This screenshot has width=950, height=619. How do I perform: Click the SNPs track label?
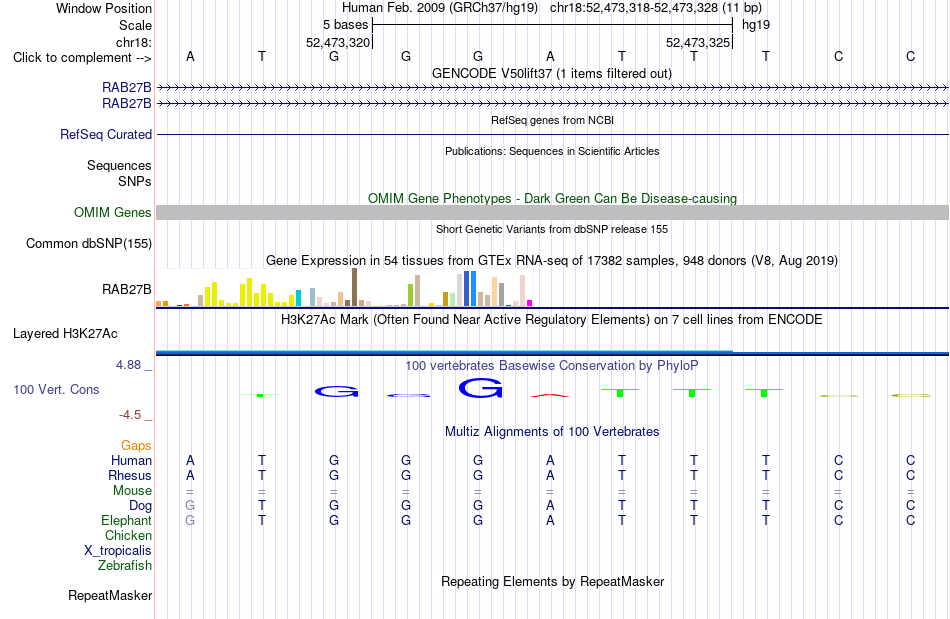[x=135, y=181]
